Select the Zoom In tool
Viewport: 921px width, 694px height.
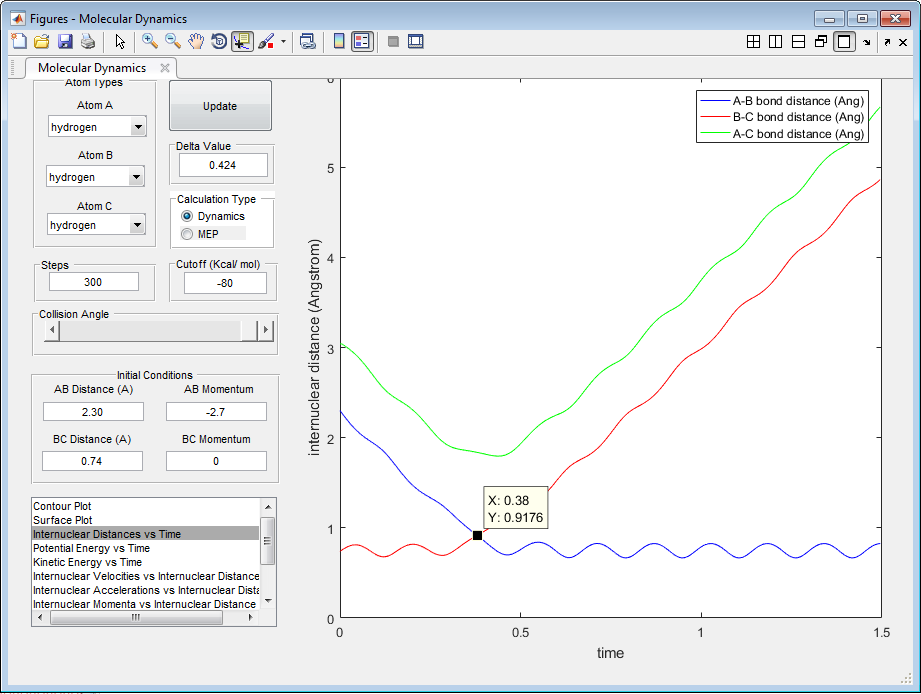150,41
